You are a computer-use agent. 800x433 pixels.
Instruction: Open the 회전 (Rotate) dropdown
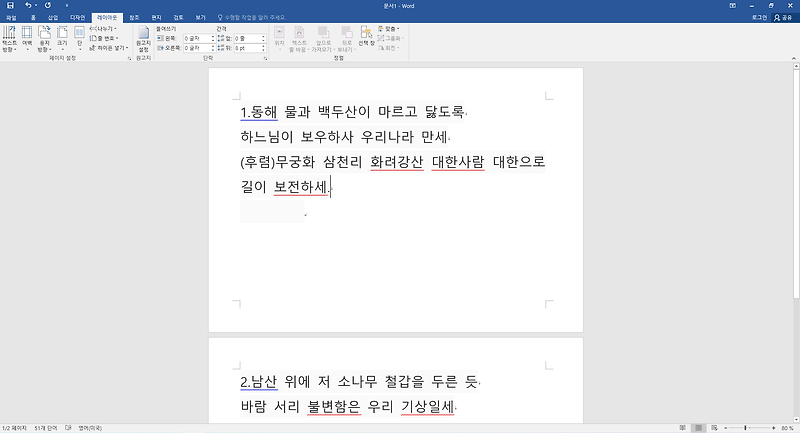[x=389, y=48]
